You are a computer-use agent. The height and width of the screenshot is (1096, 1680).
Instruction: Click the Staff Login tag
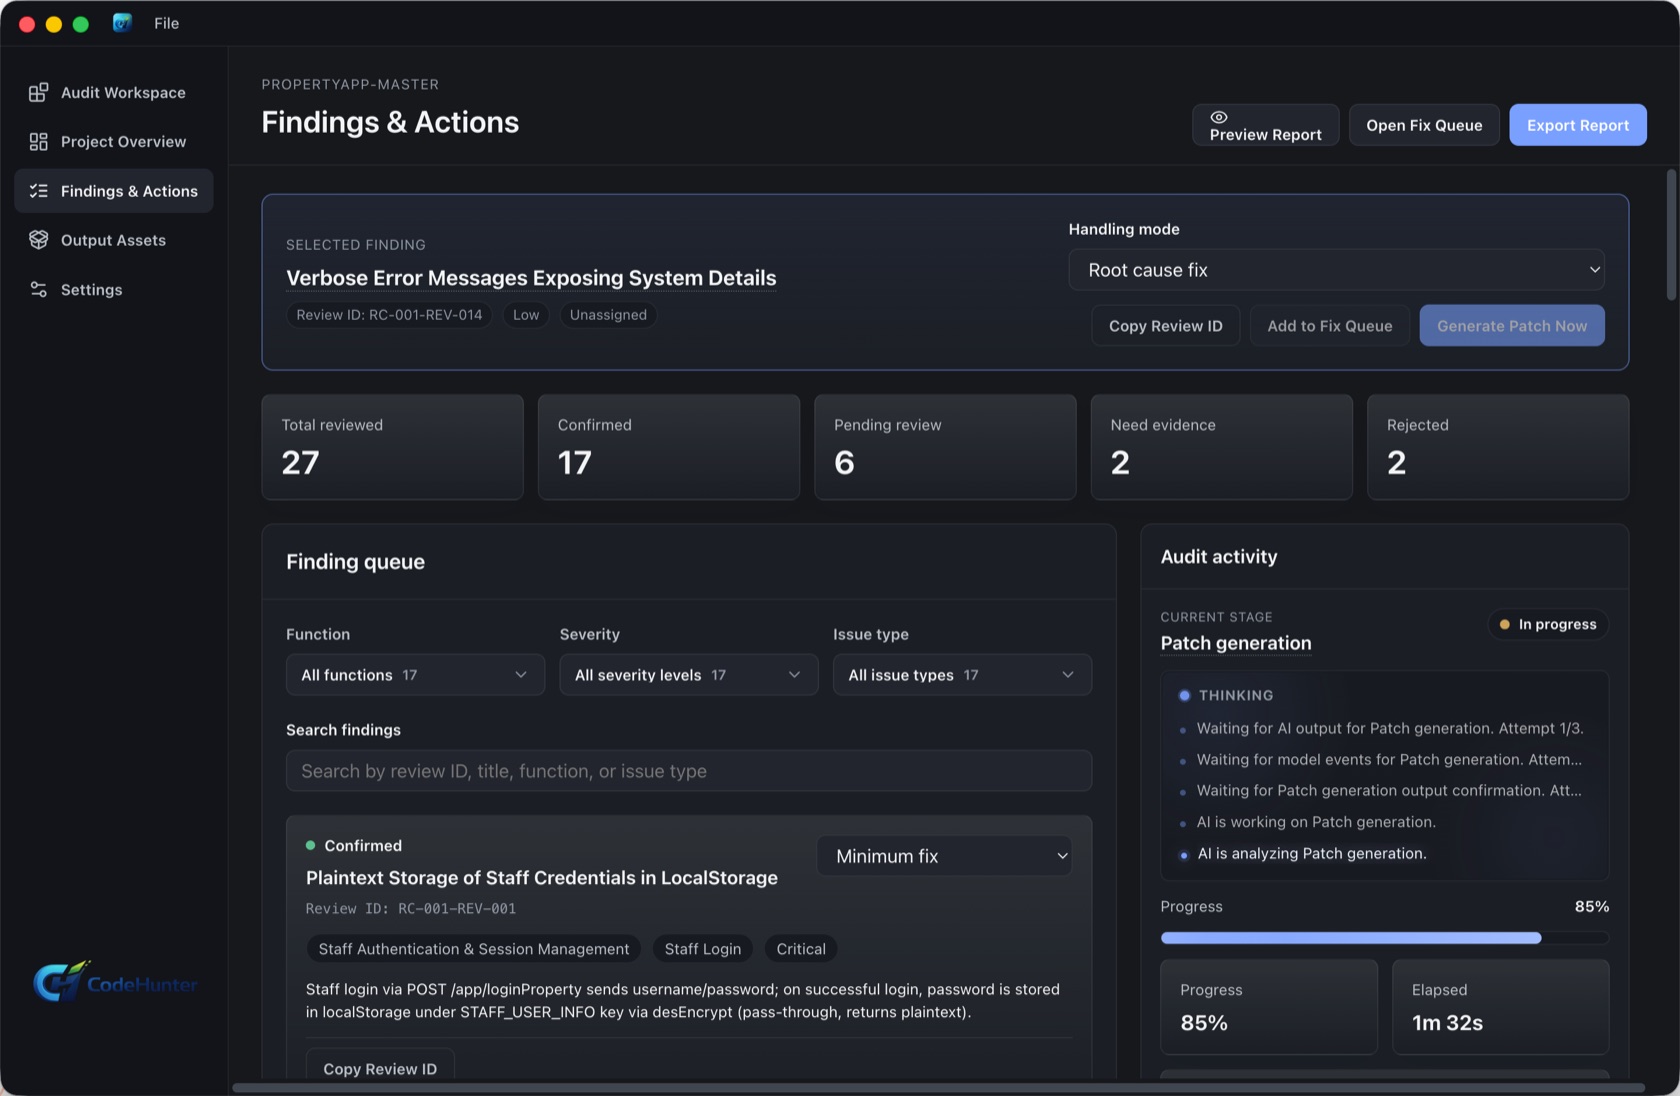703,949
